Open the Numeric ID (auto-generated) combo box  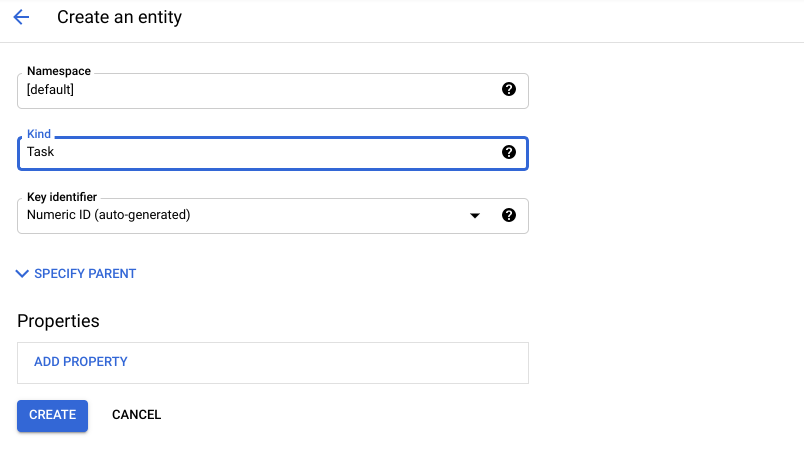click(273, 216)
